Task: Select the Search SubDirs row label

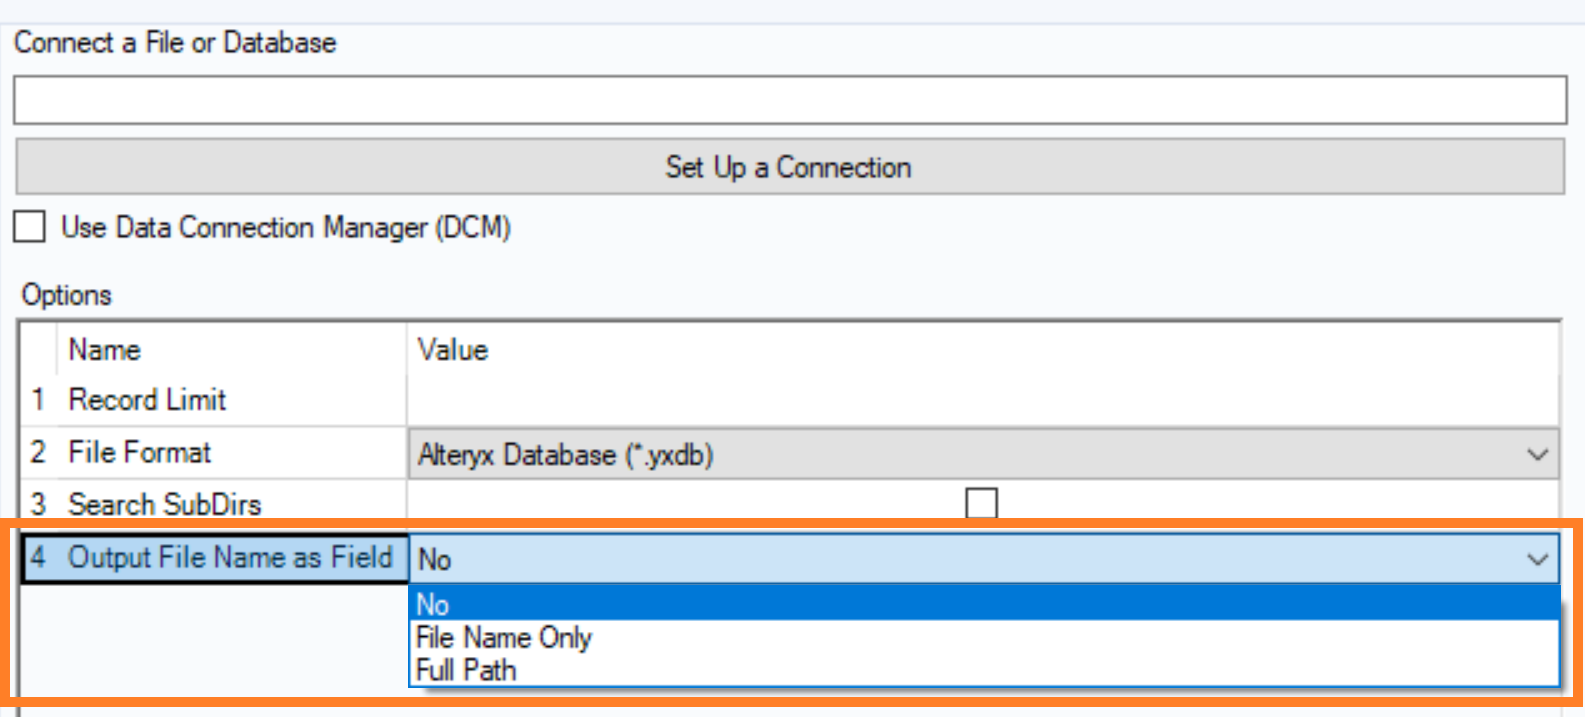Action: coord(165,504)
